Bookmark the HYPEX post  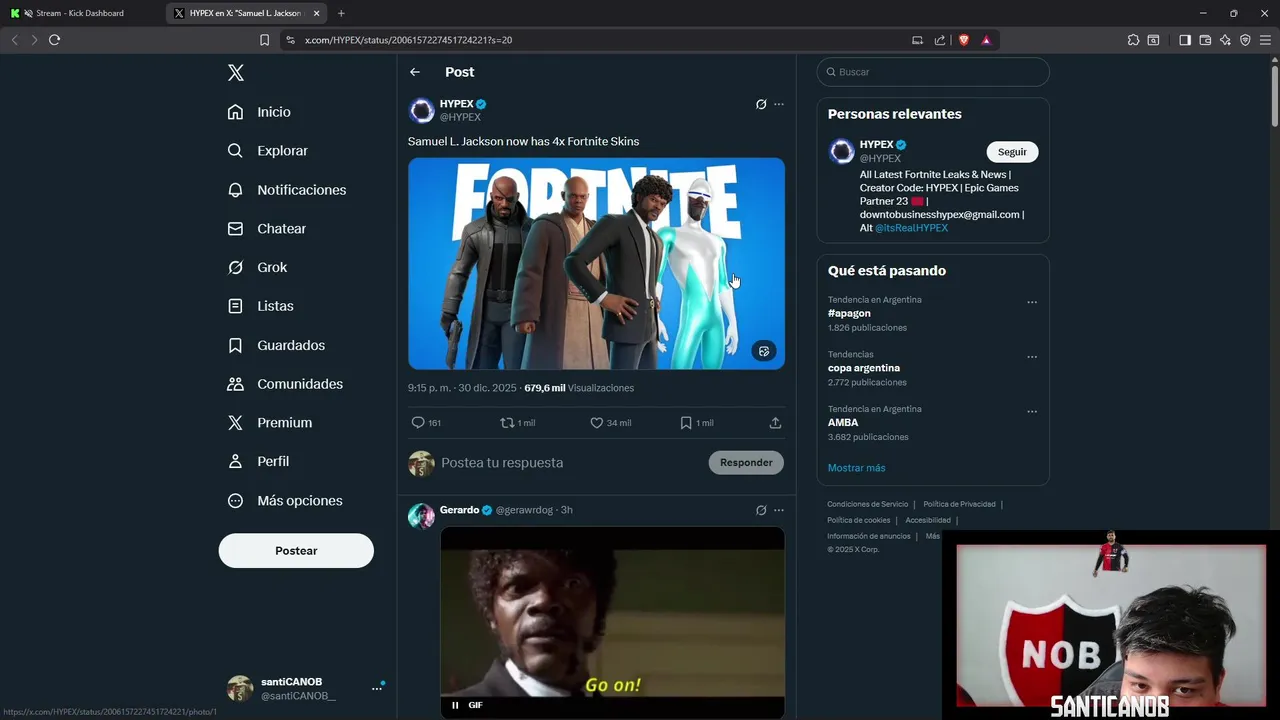(x=696, y=423)
